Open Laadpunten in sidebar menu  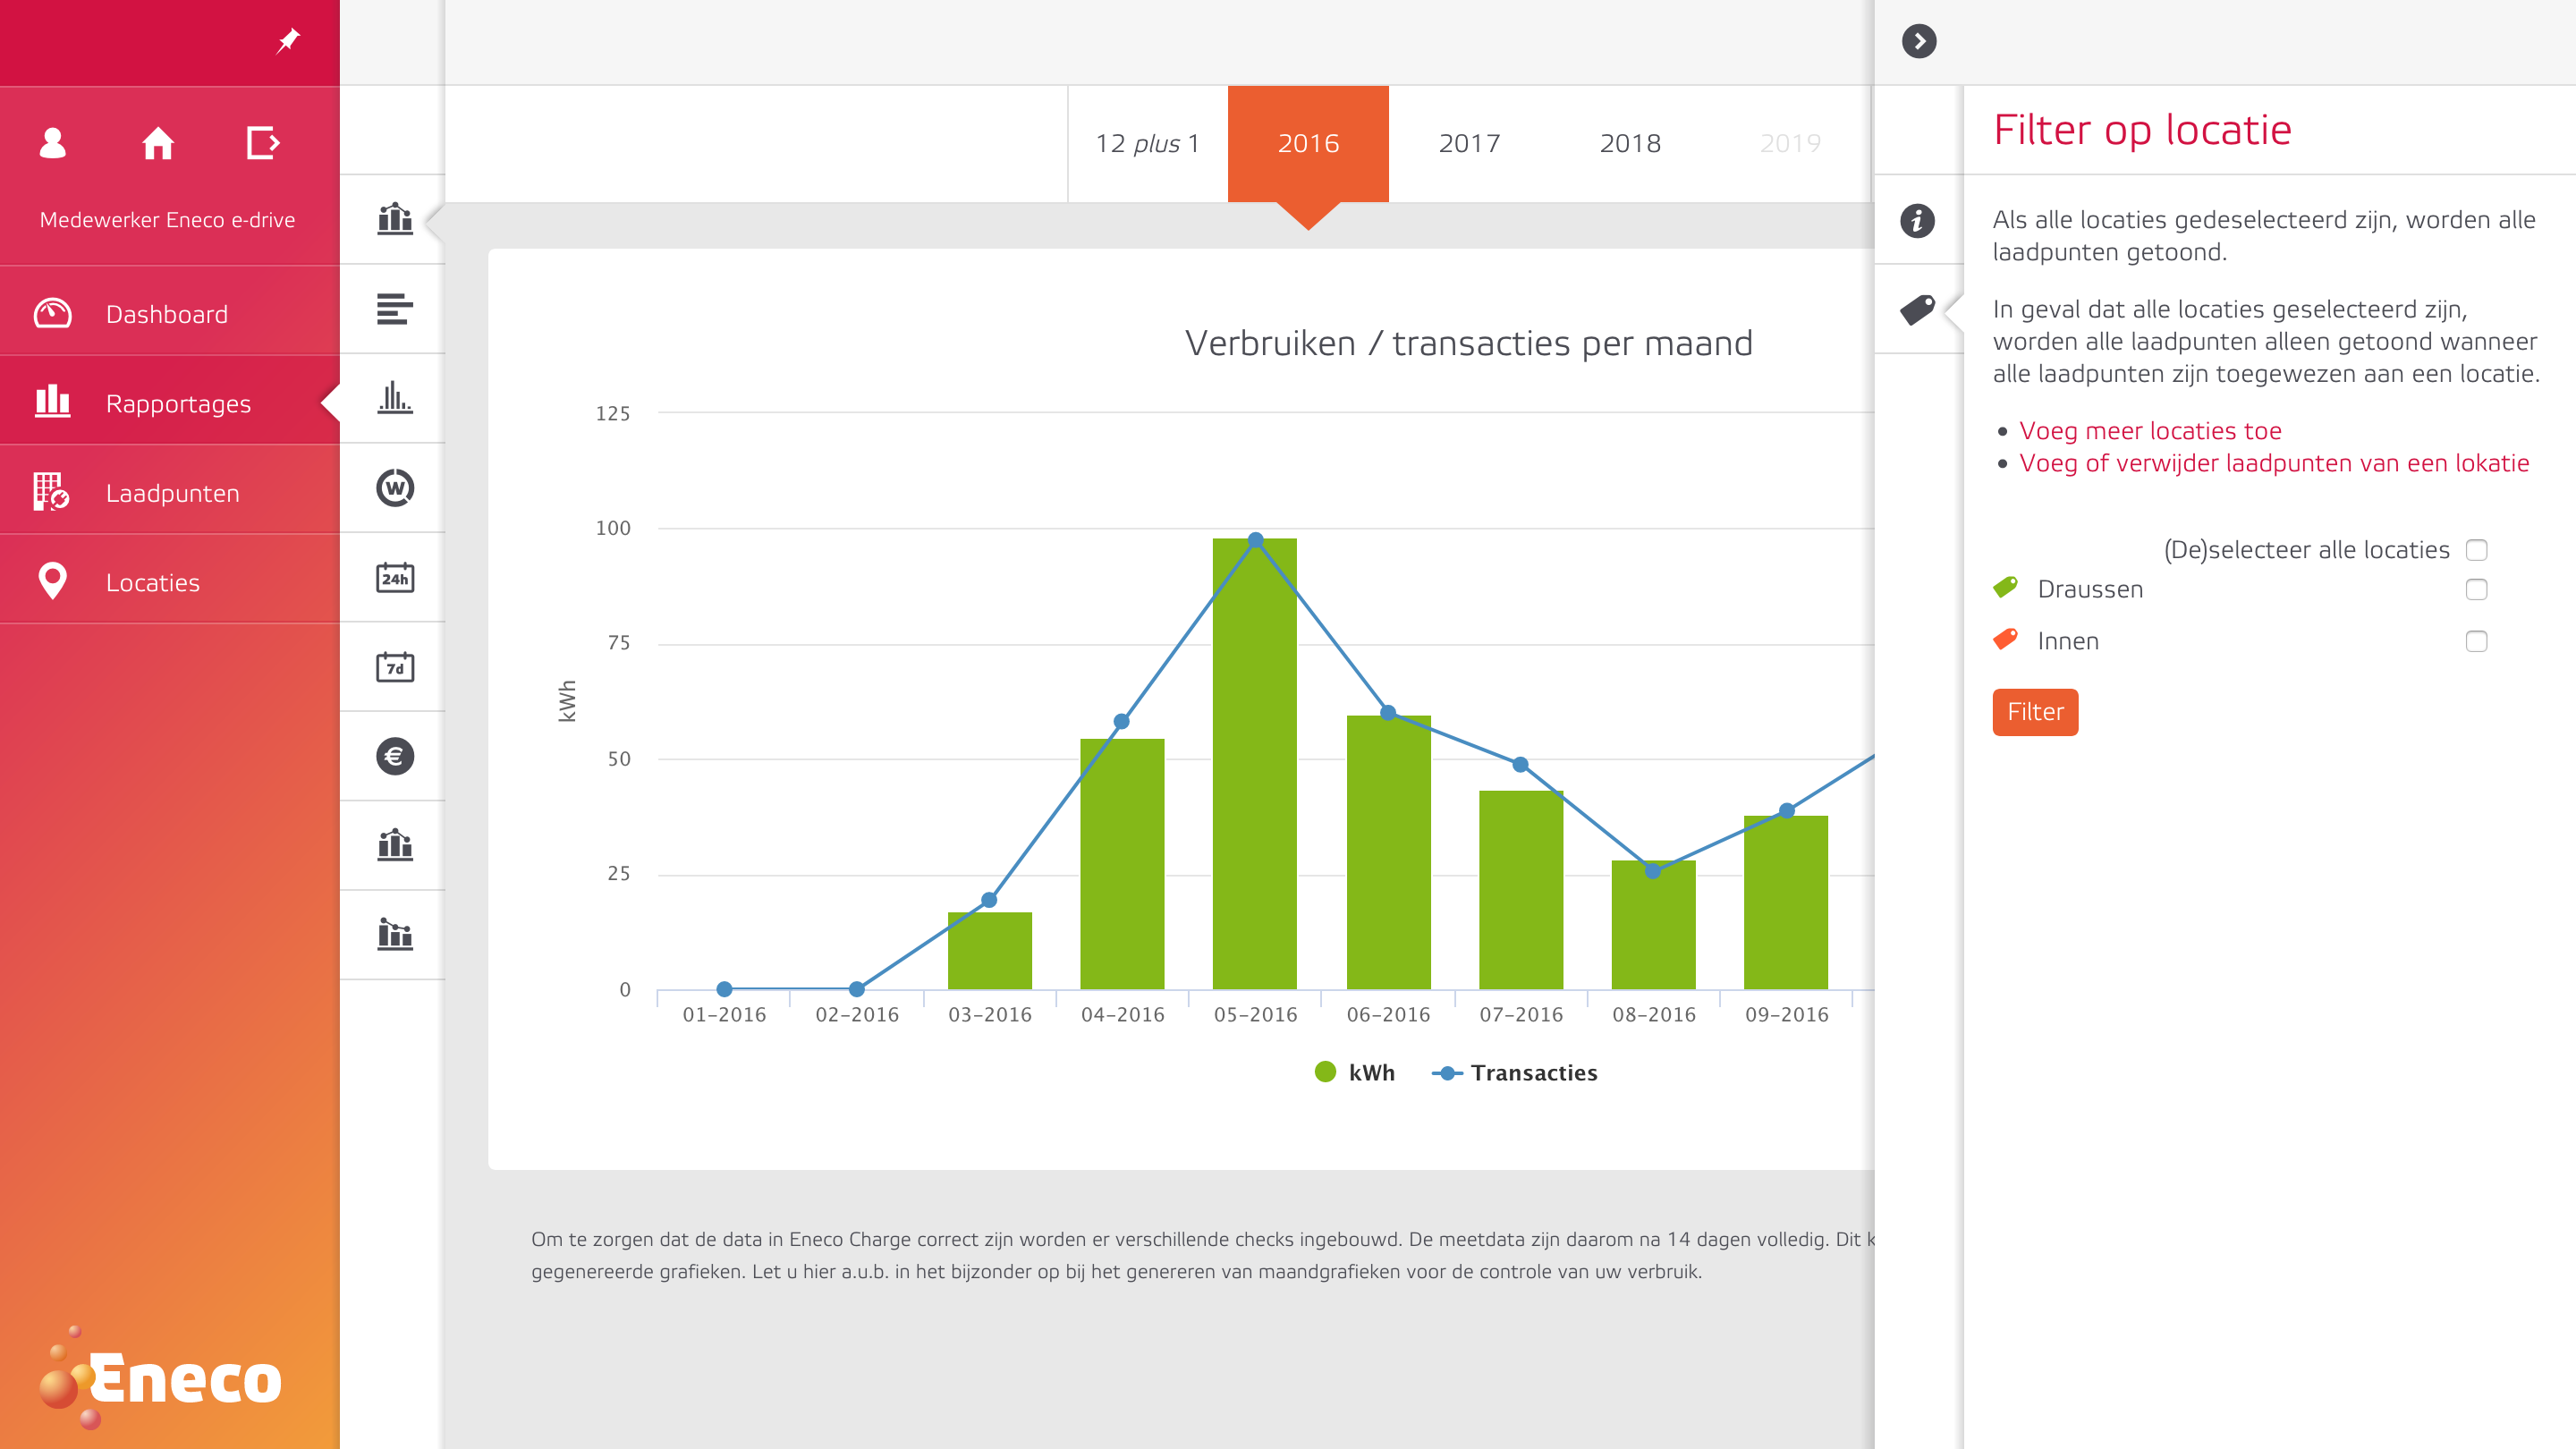[172, 493]
